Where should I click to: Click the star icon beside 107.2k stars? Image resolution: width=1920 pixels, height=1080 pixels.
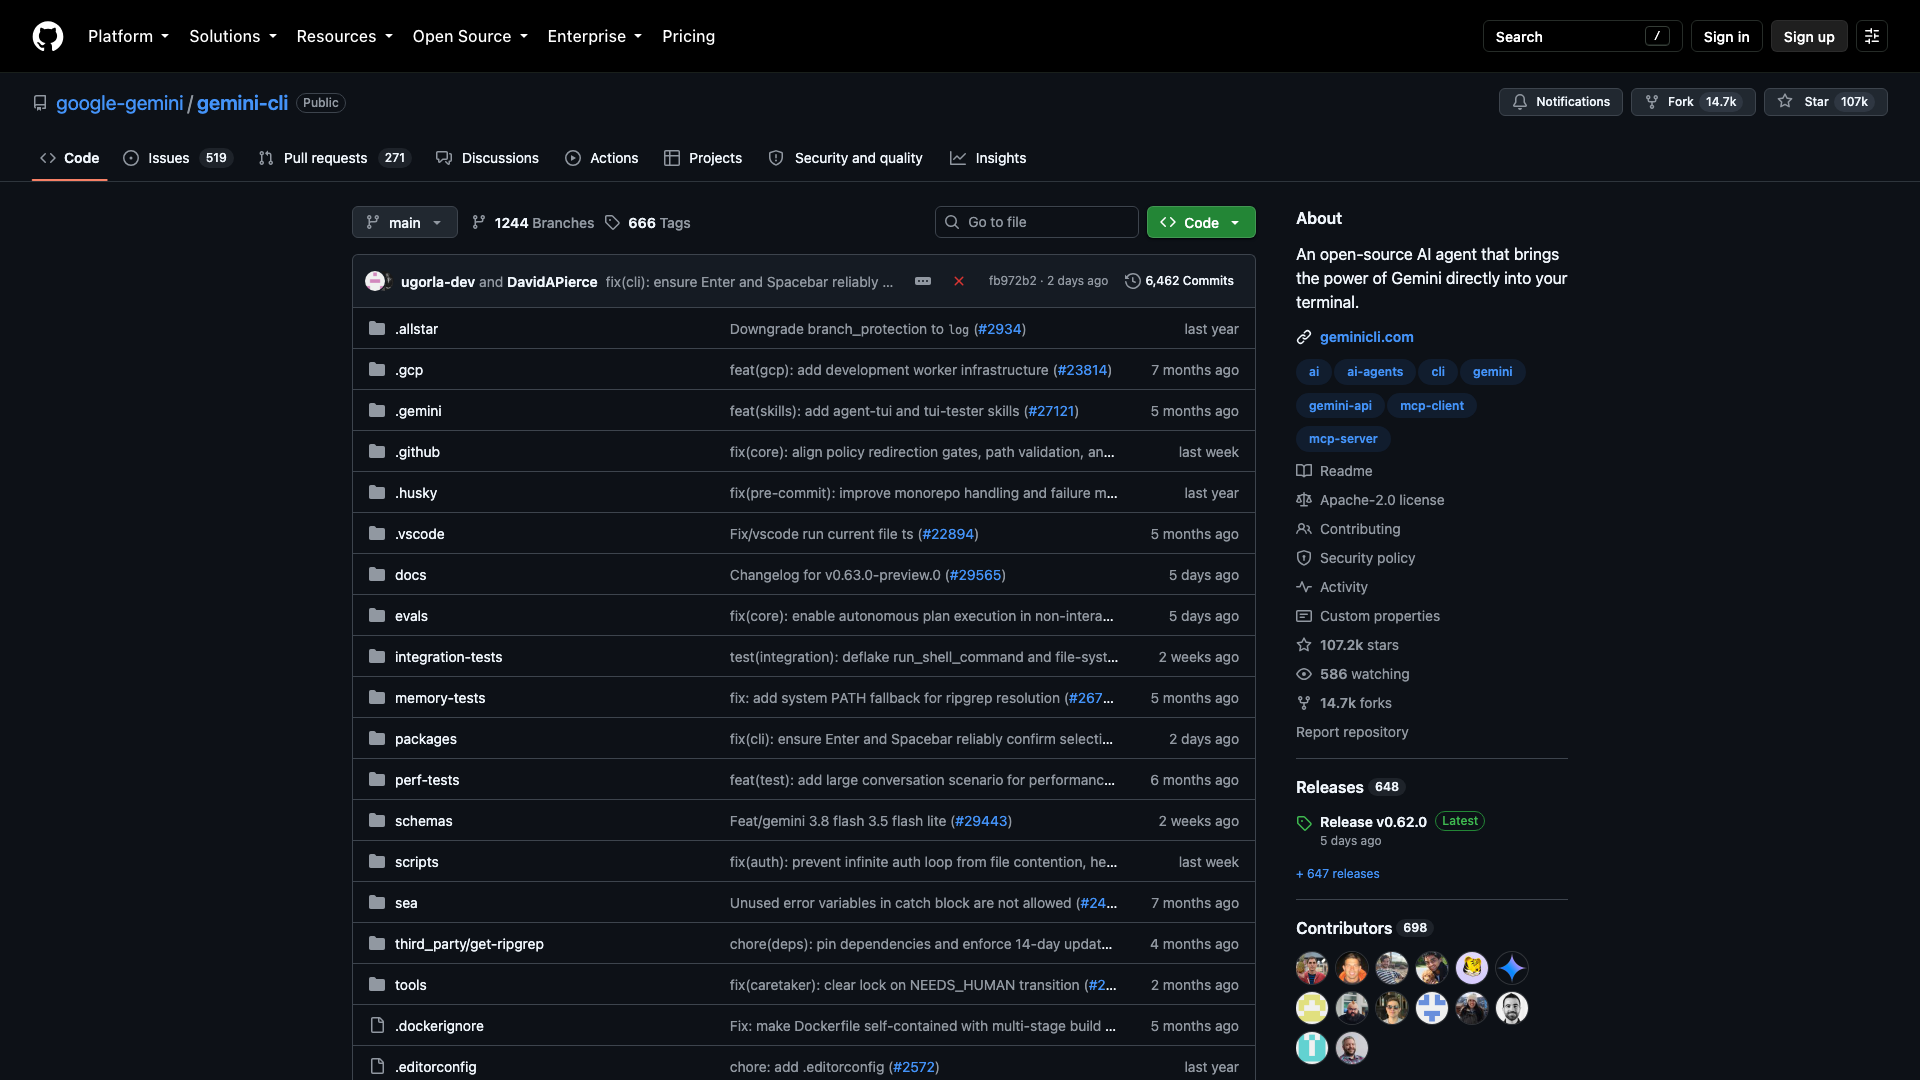tap(1304, 645)
